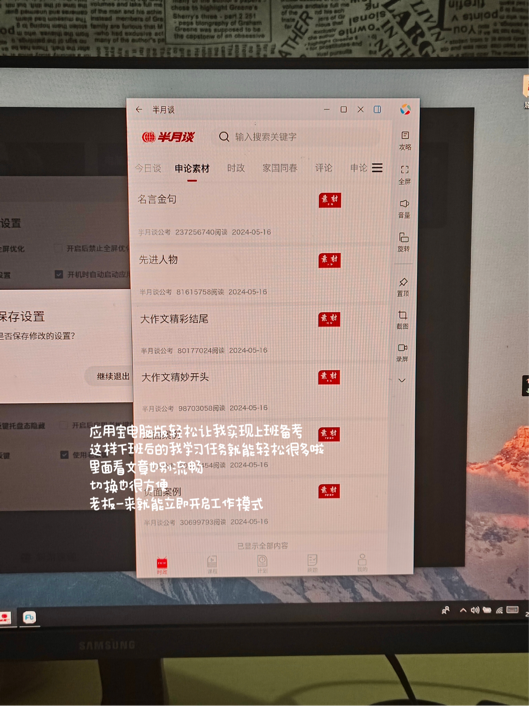529x706 pixels.
Task: Open the 名言金句 article
Action: pyautogui.click(x=157, y=199)
